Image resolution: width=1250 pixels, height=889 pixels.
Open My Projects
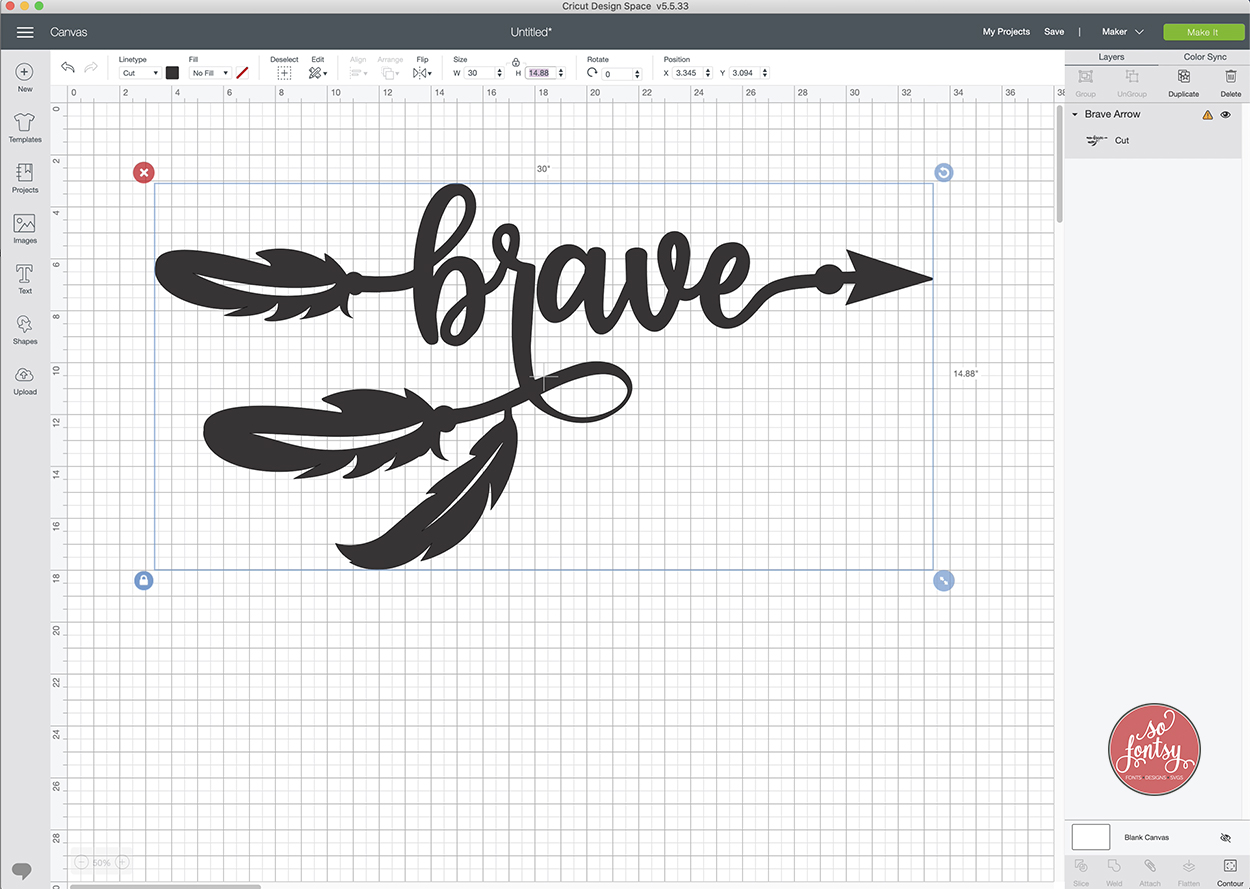tap(1006, 32)
